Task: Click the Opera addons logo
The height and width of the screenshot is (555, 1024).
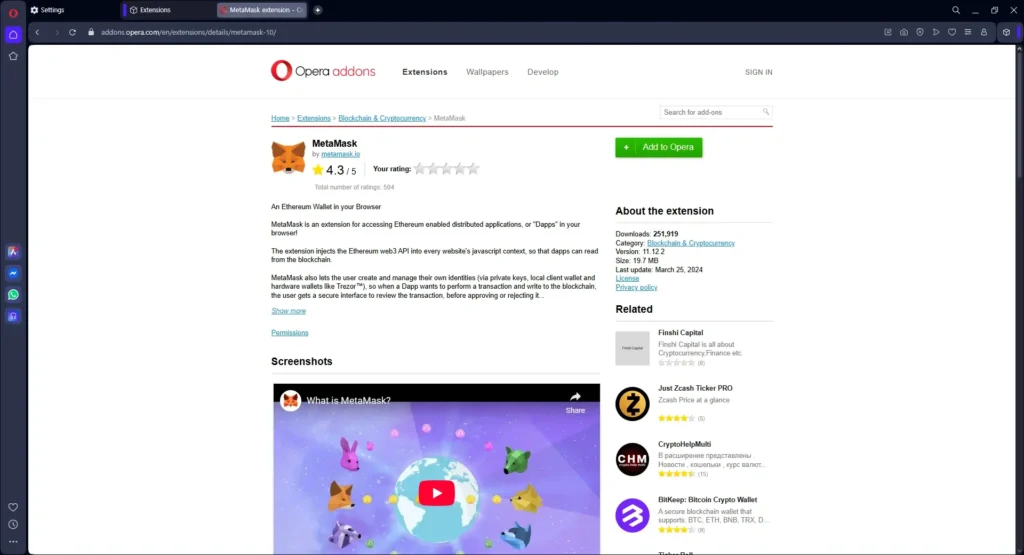Action: 323,71
